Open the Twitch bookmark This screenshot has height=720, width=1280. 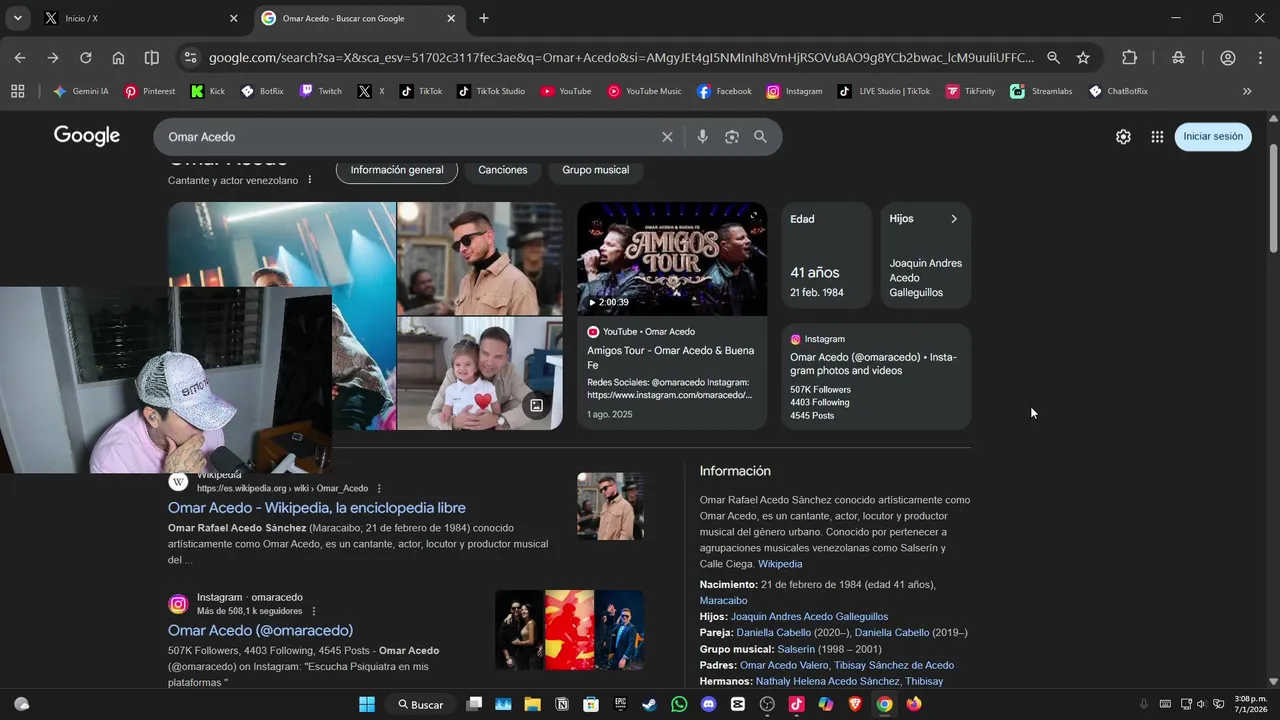click(321, 91)
